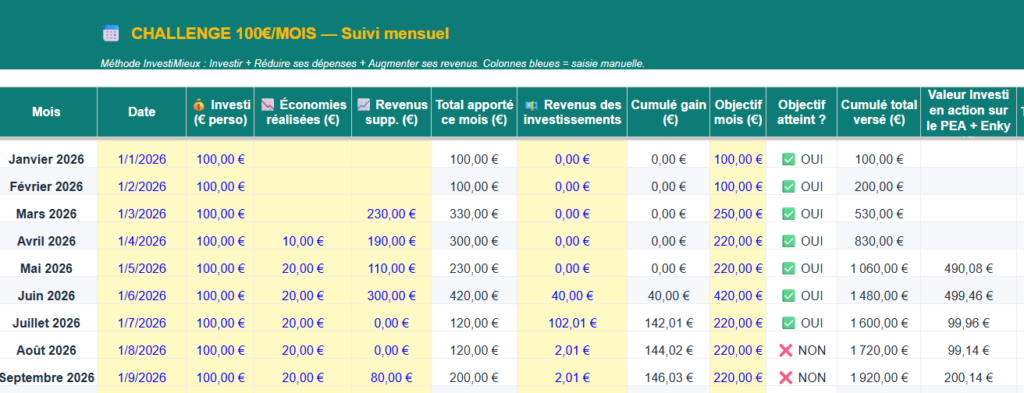Screen dimensions: 1024x393
Task: Select the 'Mois' column header
Action: (x=46, y=112)
